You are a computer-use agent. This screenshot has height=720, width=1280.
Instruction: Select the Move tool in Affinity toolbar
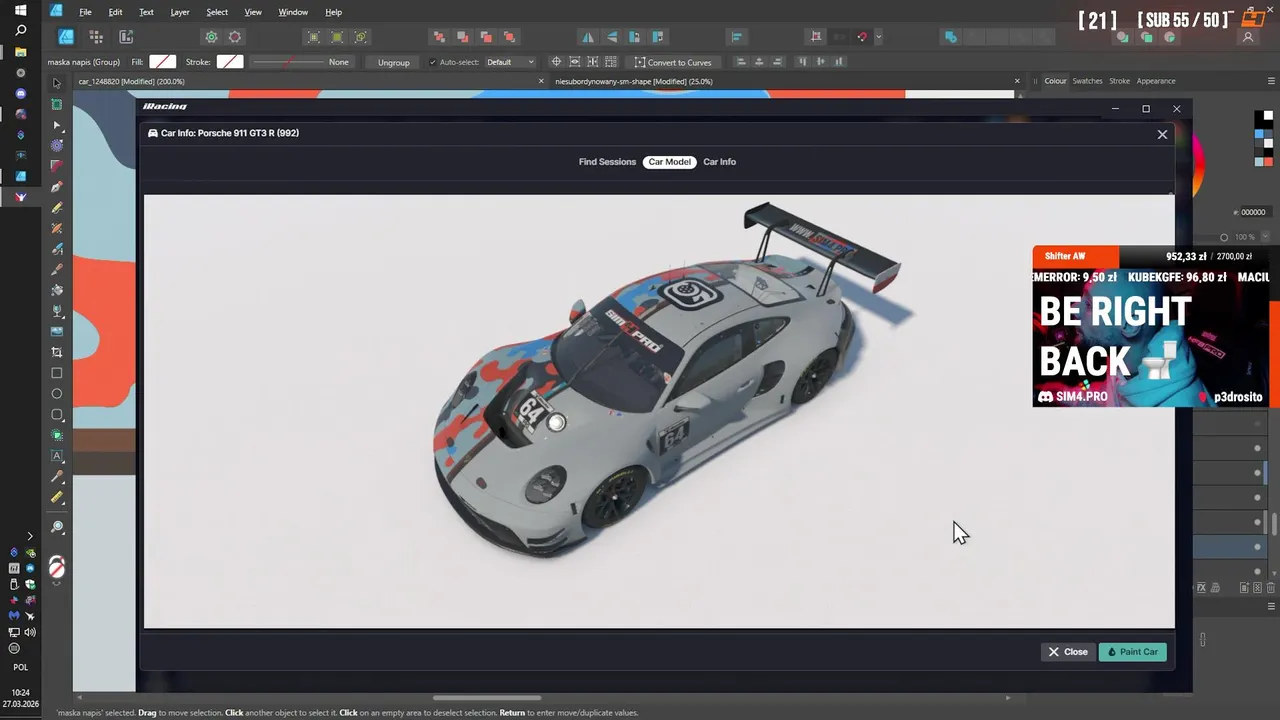click(x=57, y=83)
